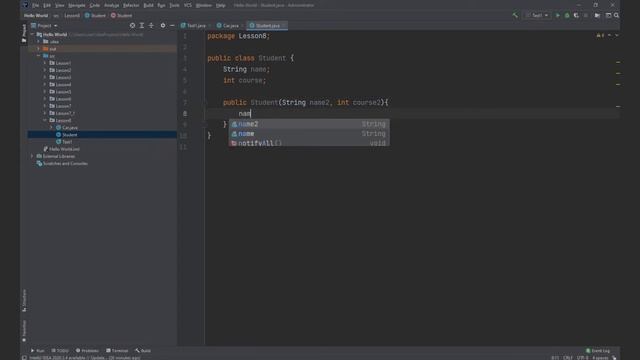The image size is (640, 360).
Task: Open the Run tool window
Action: click(x=38, y=351)
